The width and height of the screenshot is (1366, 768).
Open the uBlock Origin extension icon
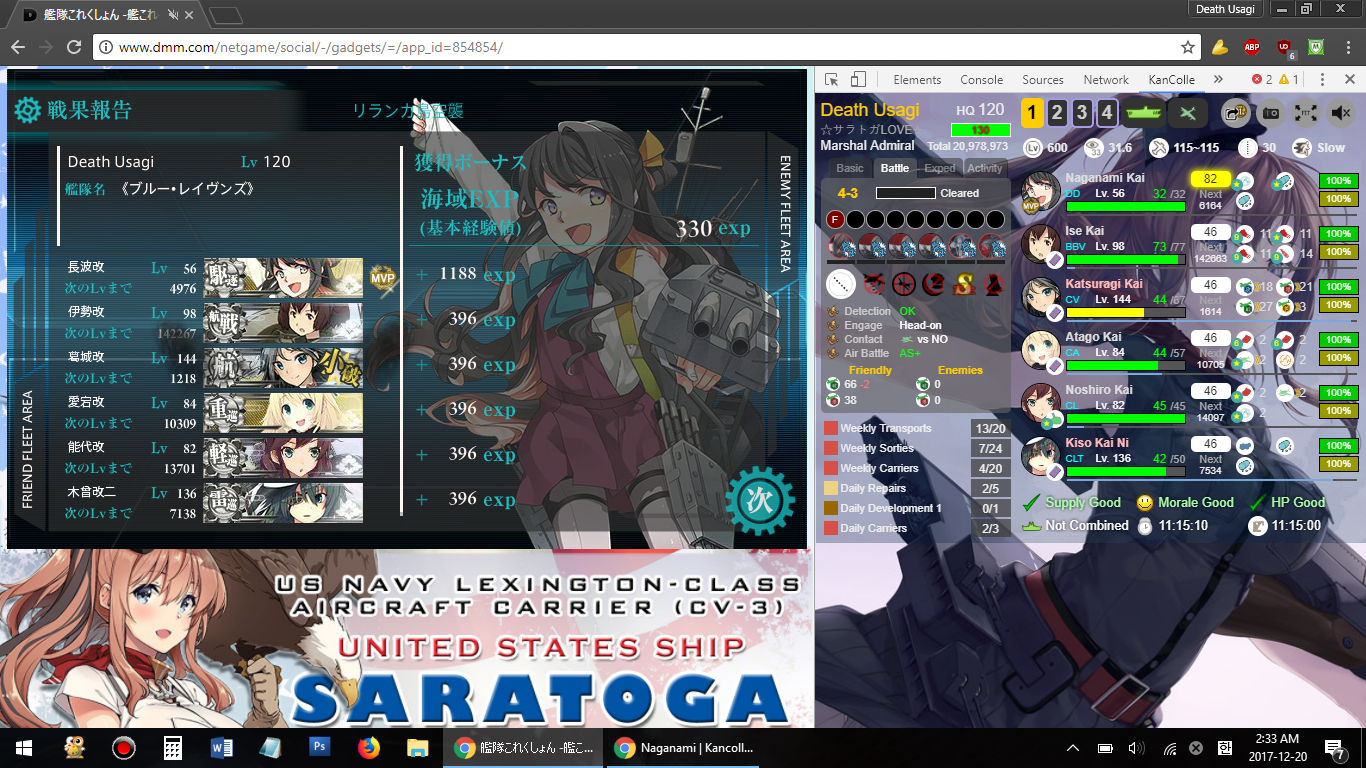1285,47
